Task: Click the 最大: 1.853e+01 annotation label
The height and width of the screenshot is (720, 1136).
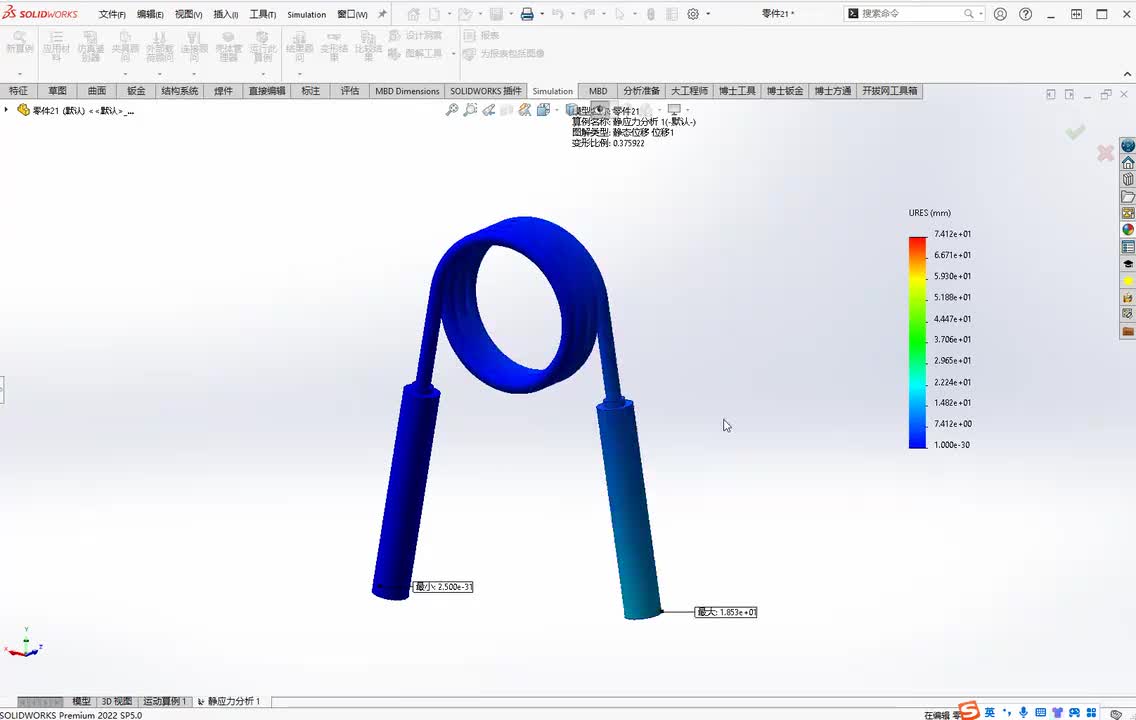Action: point(726,612)
